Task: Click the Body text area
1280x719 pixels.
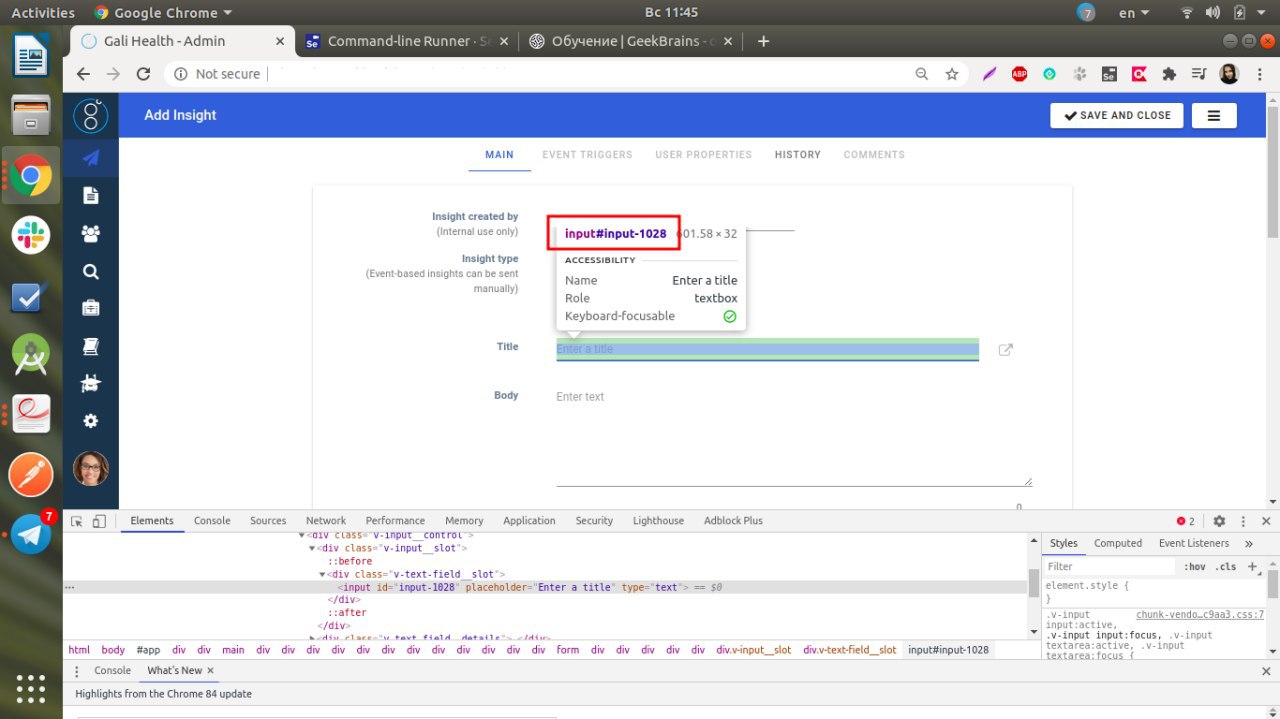Action: click(x=794, y=436)
